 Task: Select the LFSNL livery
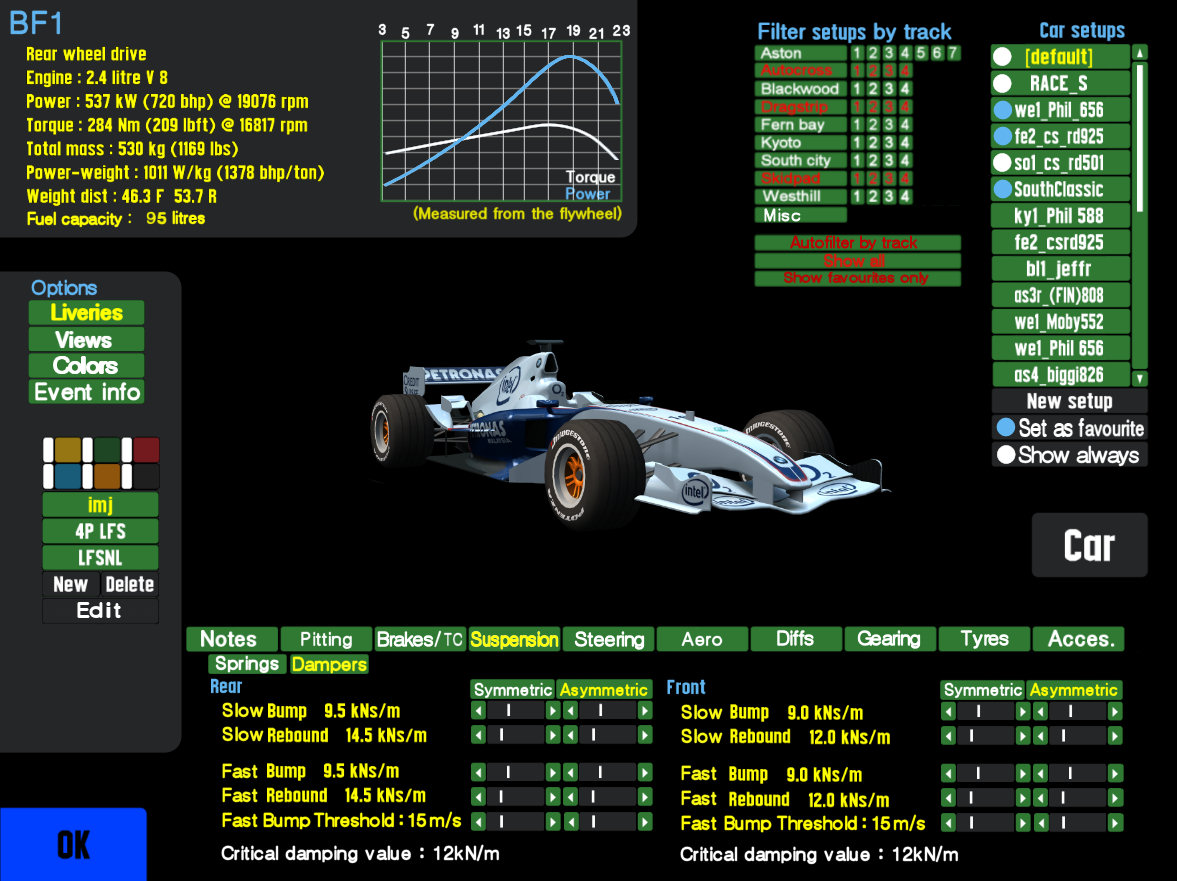pyautogui.click(x=100, y=558)
